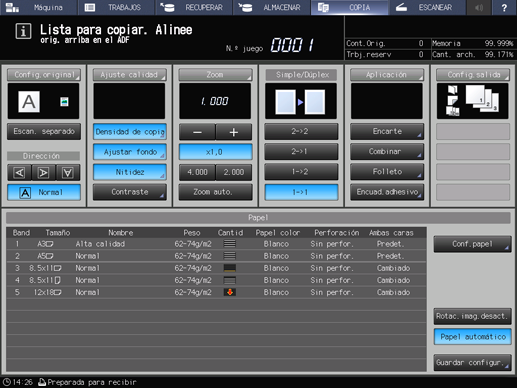Click the simplex/duplex page preview image
The width and height of the screenshot is (517, 388).
(300, 102)
